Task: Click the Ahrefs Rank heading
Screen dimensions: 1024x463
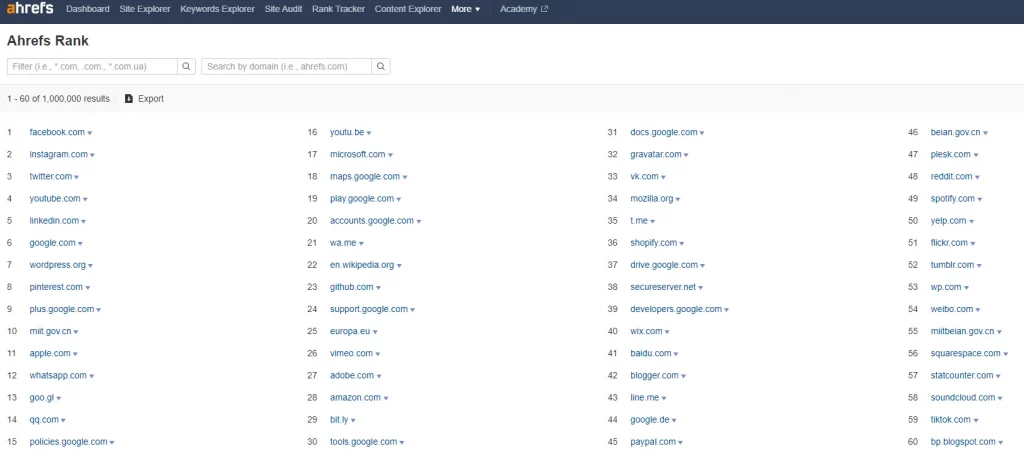Action: coord(48,40)
